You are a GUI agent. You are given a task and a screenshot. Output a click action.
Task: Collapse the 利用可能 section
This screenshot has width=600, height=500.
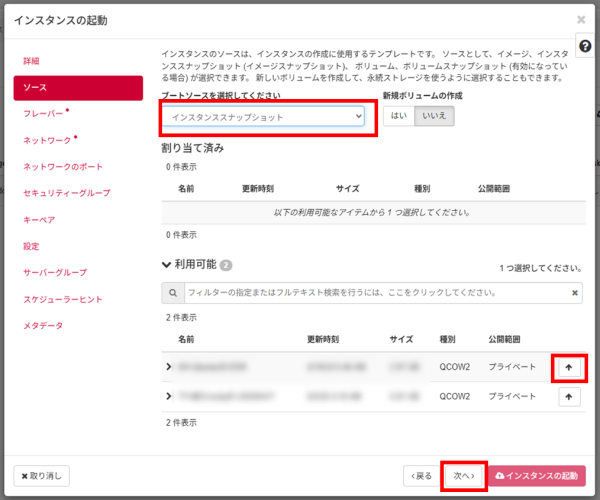click(166, 265)
